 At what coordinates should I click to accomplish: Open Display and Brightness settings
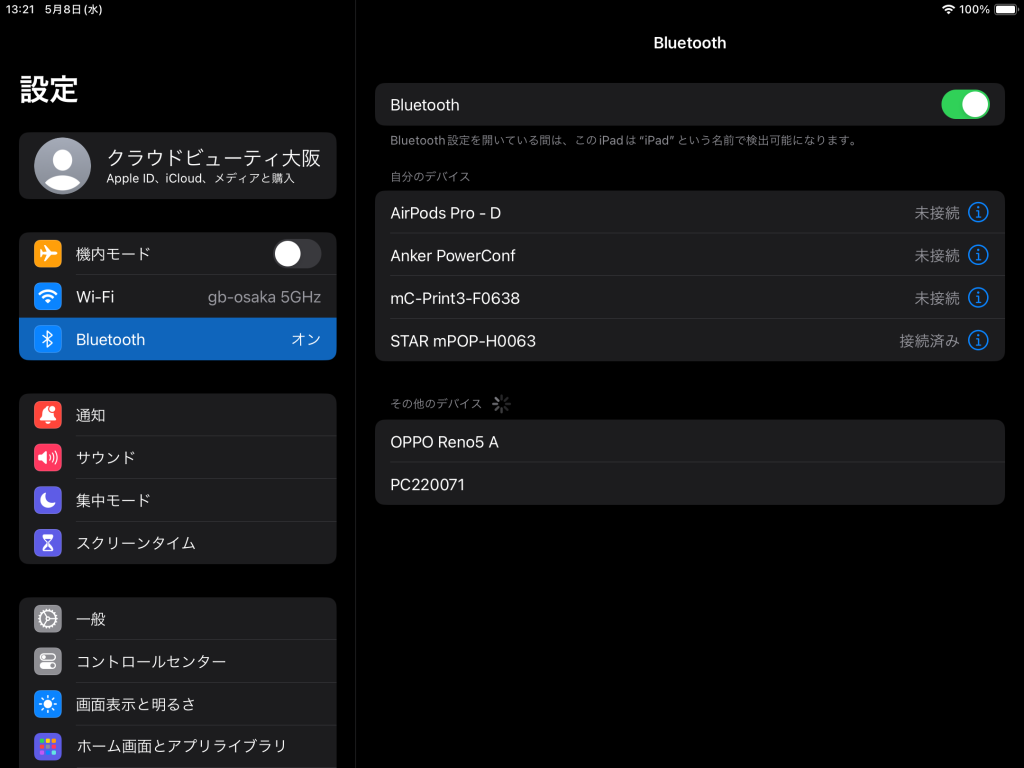pos(136,704)
